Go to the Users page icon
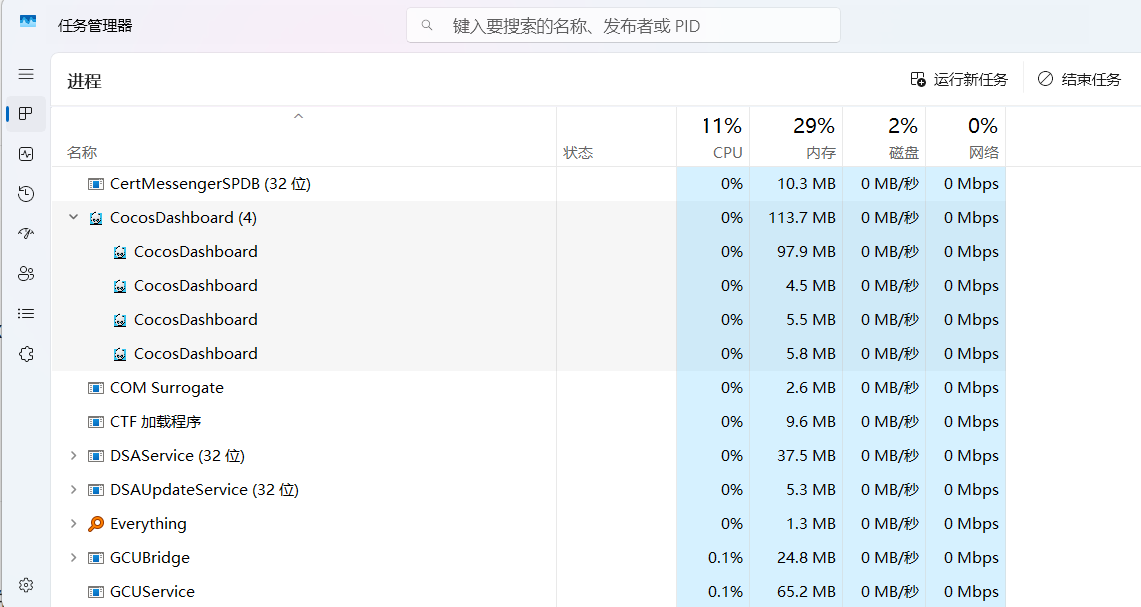 click(26, 274)
